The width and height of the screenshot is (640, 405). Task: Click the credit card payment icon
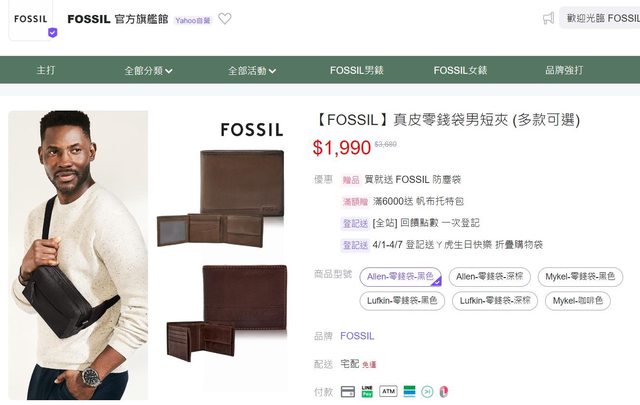[x=348, y=391]
